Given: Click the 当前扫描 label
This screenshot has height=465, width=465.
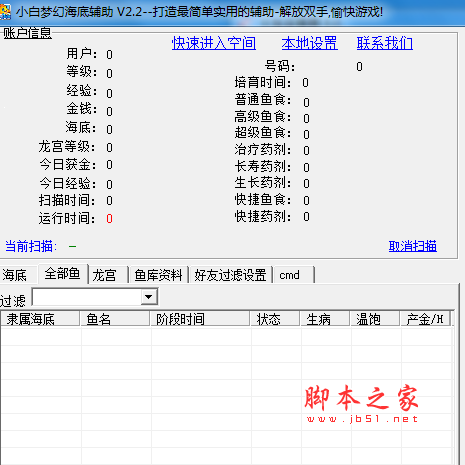Looking at the screenshot, I should 31,246.
